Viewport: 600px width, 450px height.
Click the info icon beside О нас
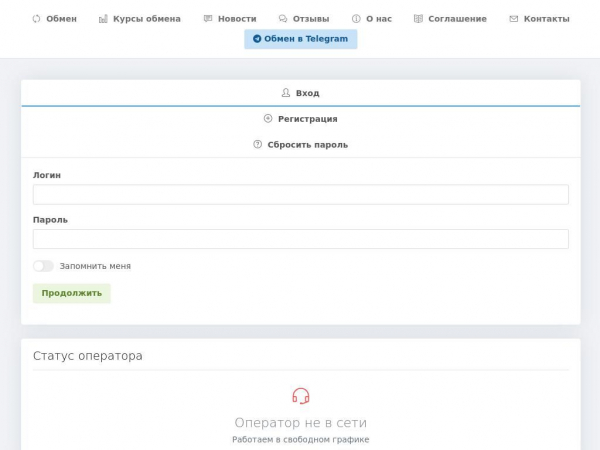click(356, 19)
